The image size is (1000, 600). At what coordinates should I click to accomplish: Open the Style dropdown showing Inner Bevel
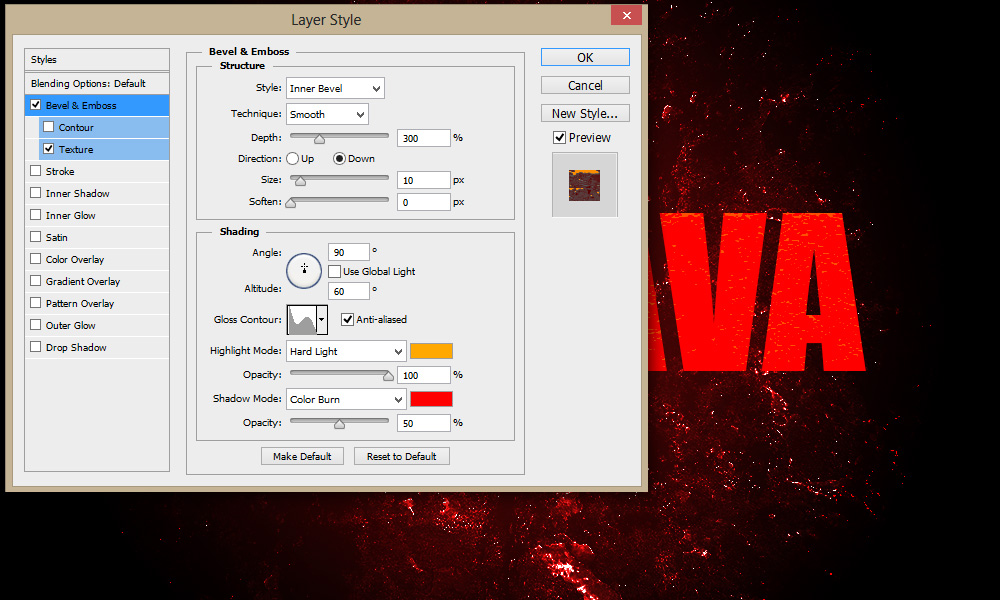point(335,89)
